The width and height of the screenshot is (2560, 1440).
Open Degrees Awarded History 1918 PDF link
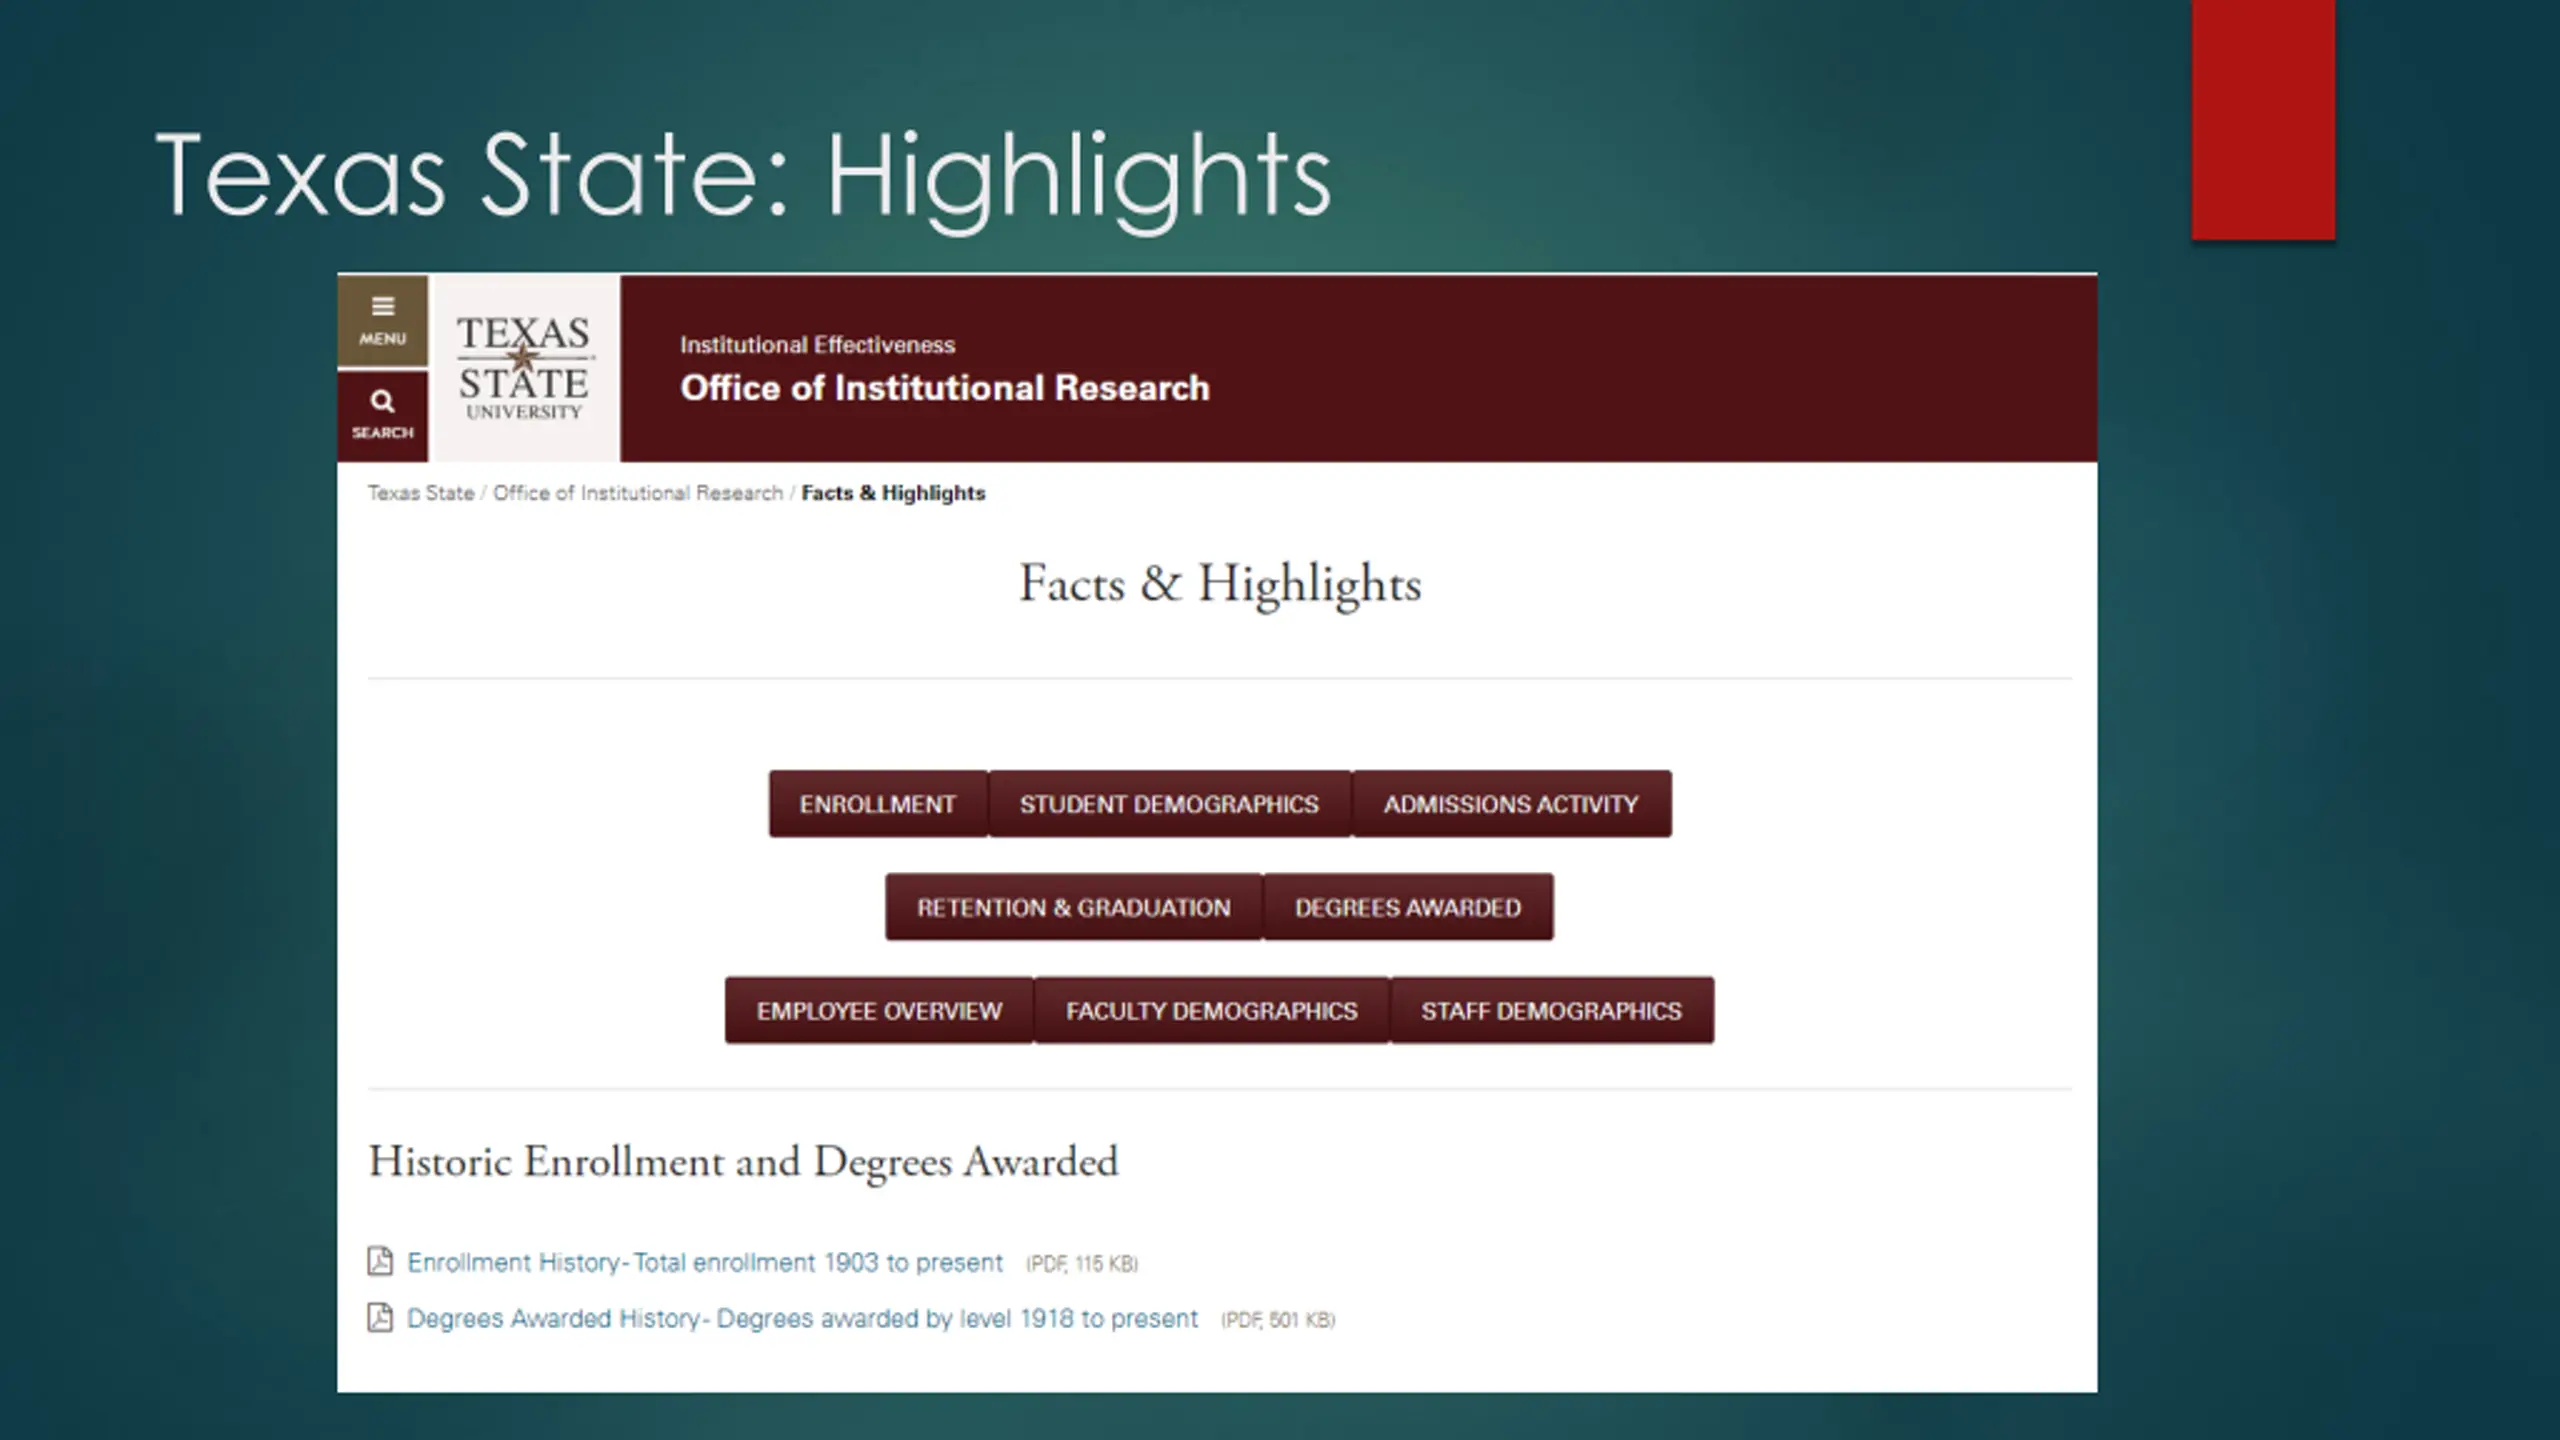[802, 1319]
